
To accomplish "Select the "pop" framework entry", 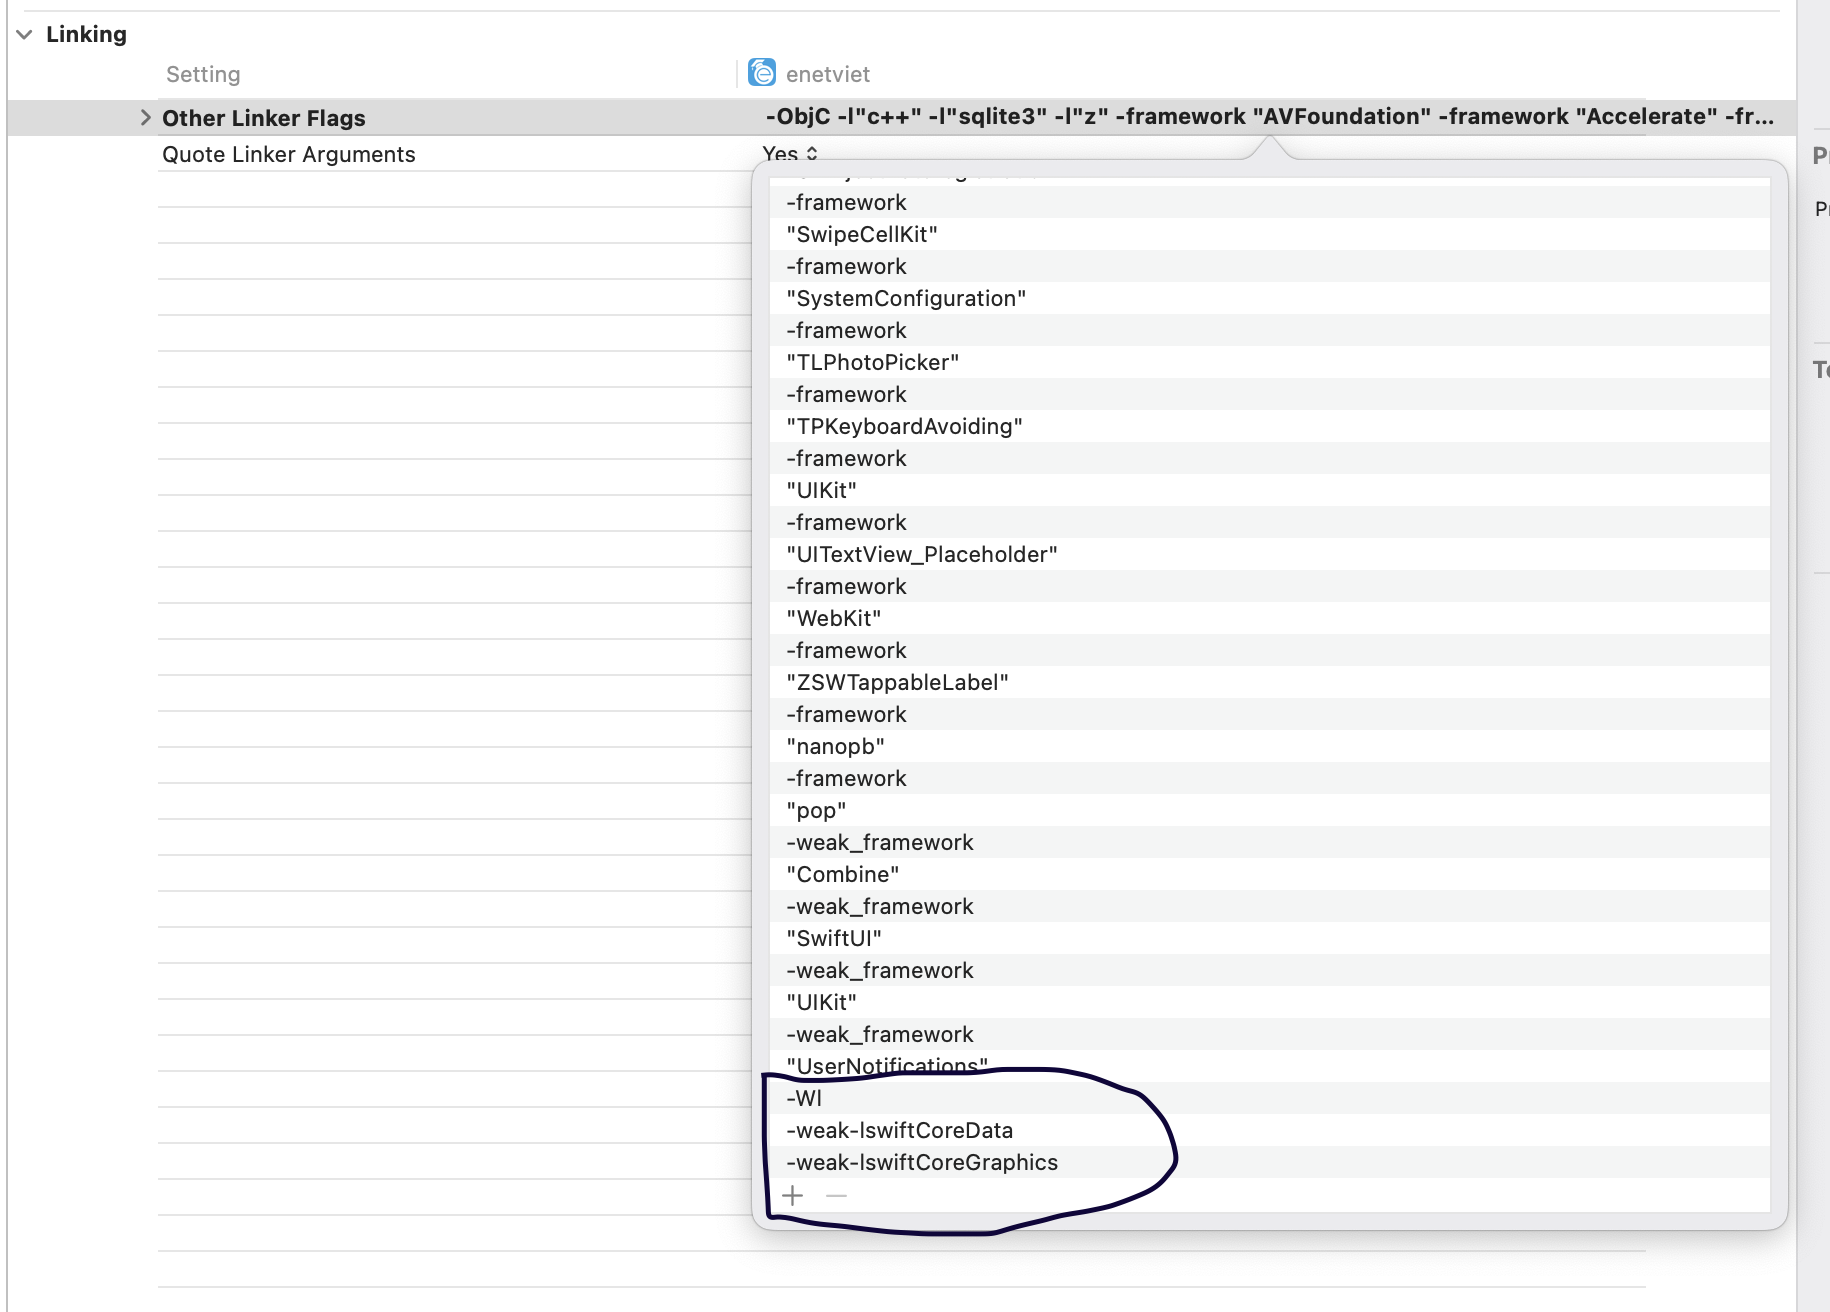I will (x=816, y=811).
